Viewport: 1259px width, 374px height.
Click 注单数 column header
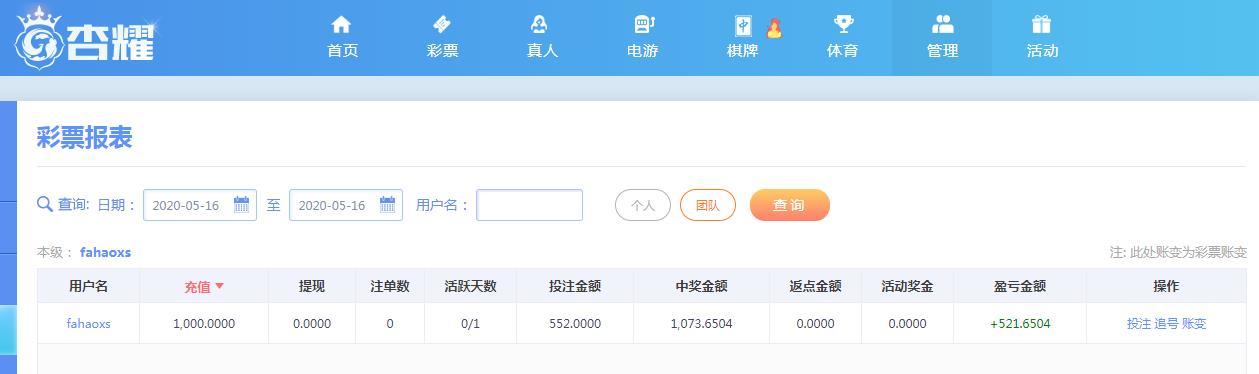[390, 286]
